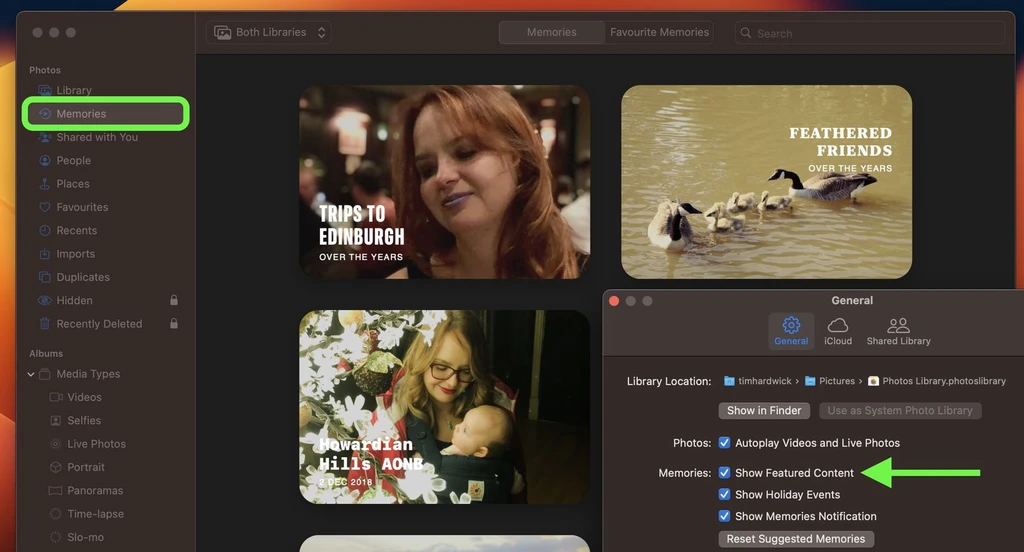1024x552 pixels.
Task: Open Trips to Edinburgh memory thumbnail
Action: pyautogui.click(x=444, y=182)
